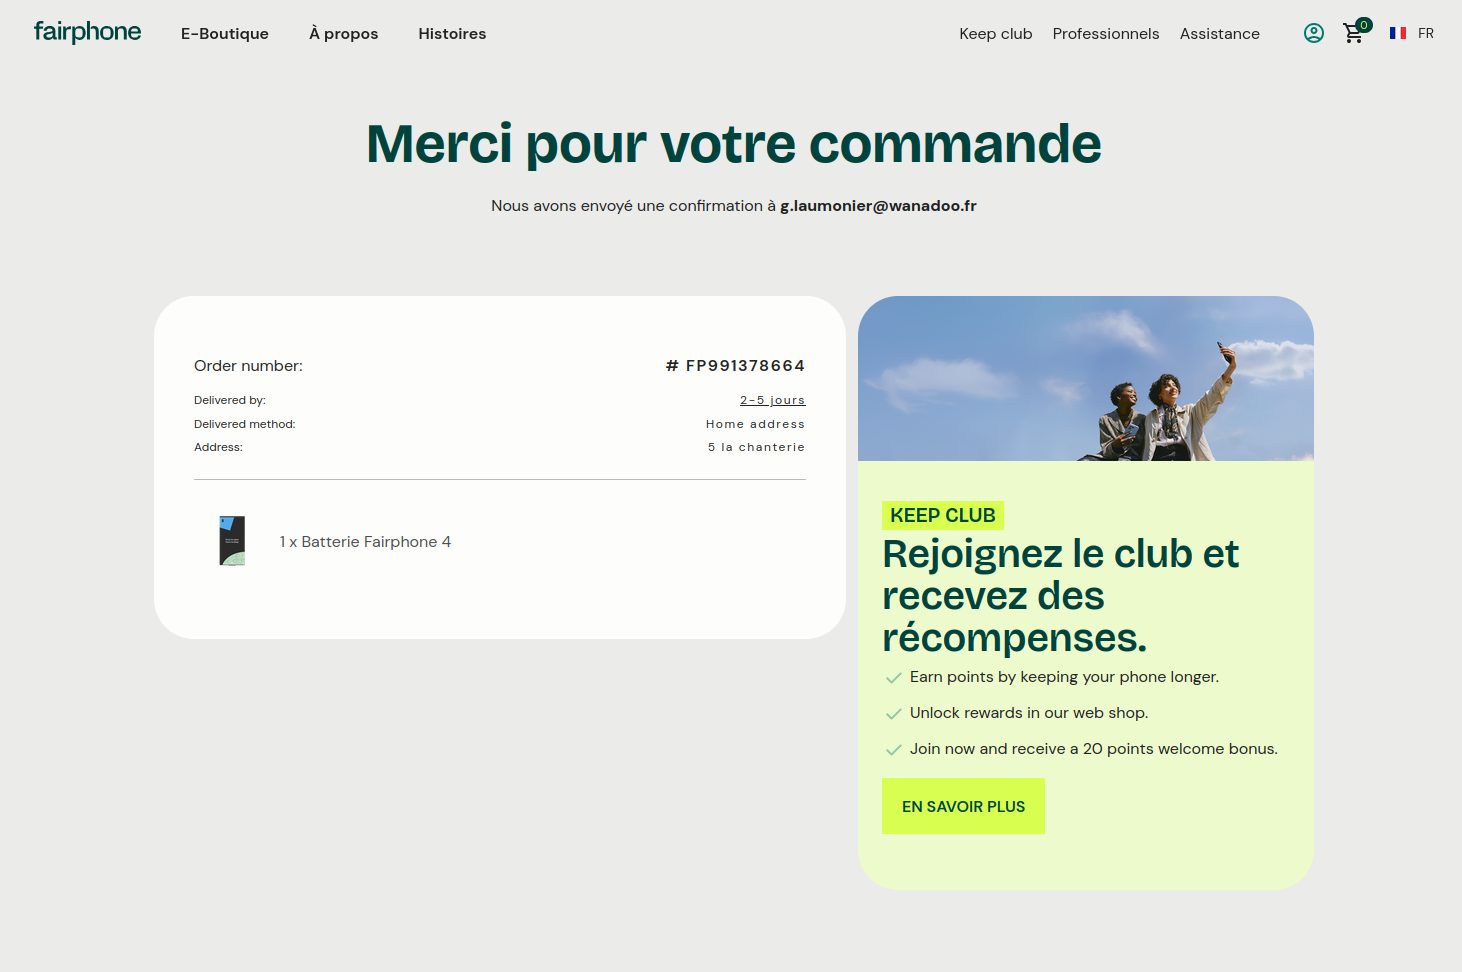1462x972 pixels.
Task: Open the user account icon
Action: [1313, 33]
